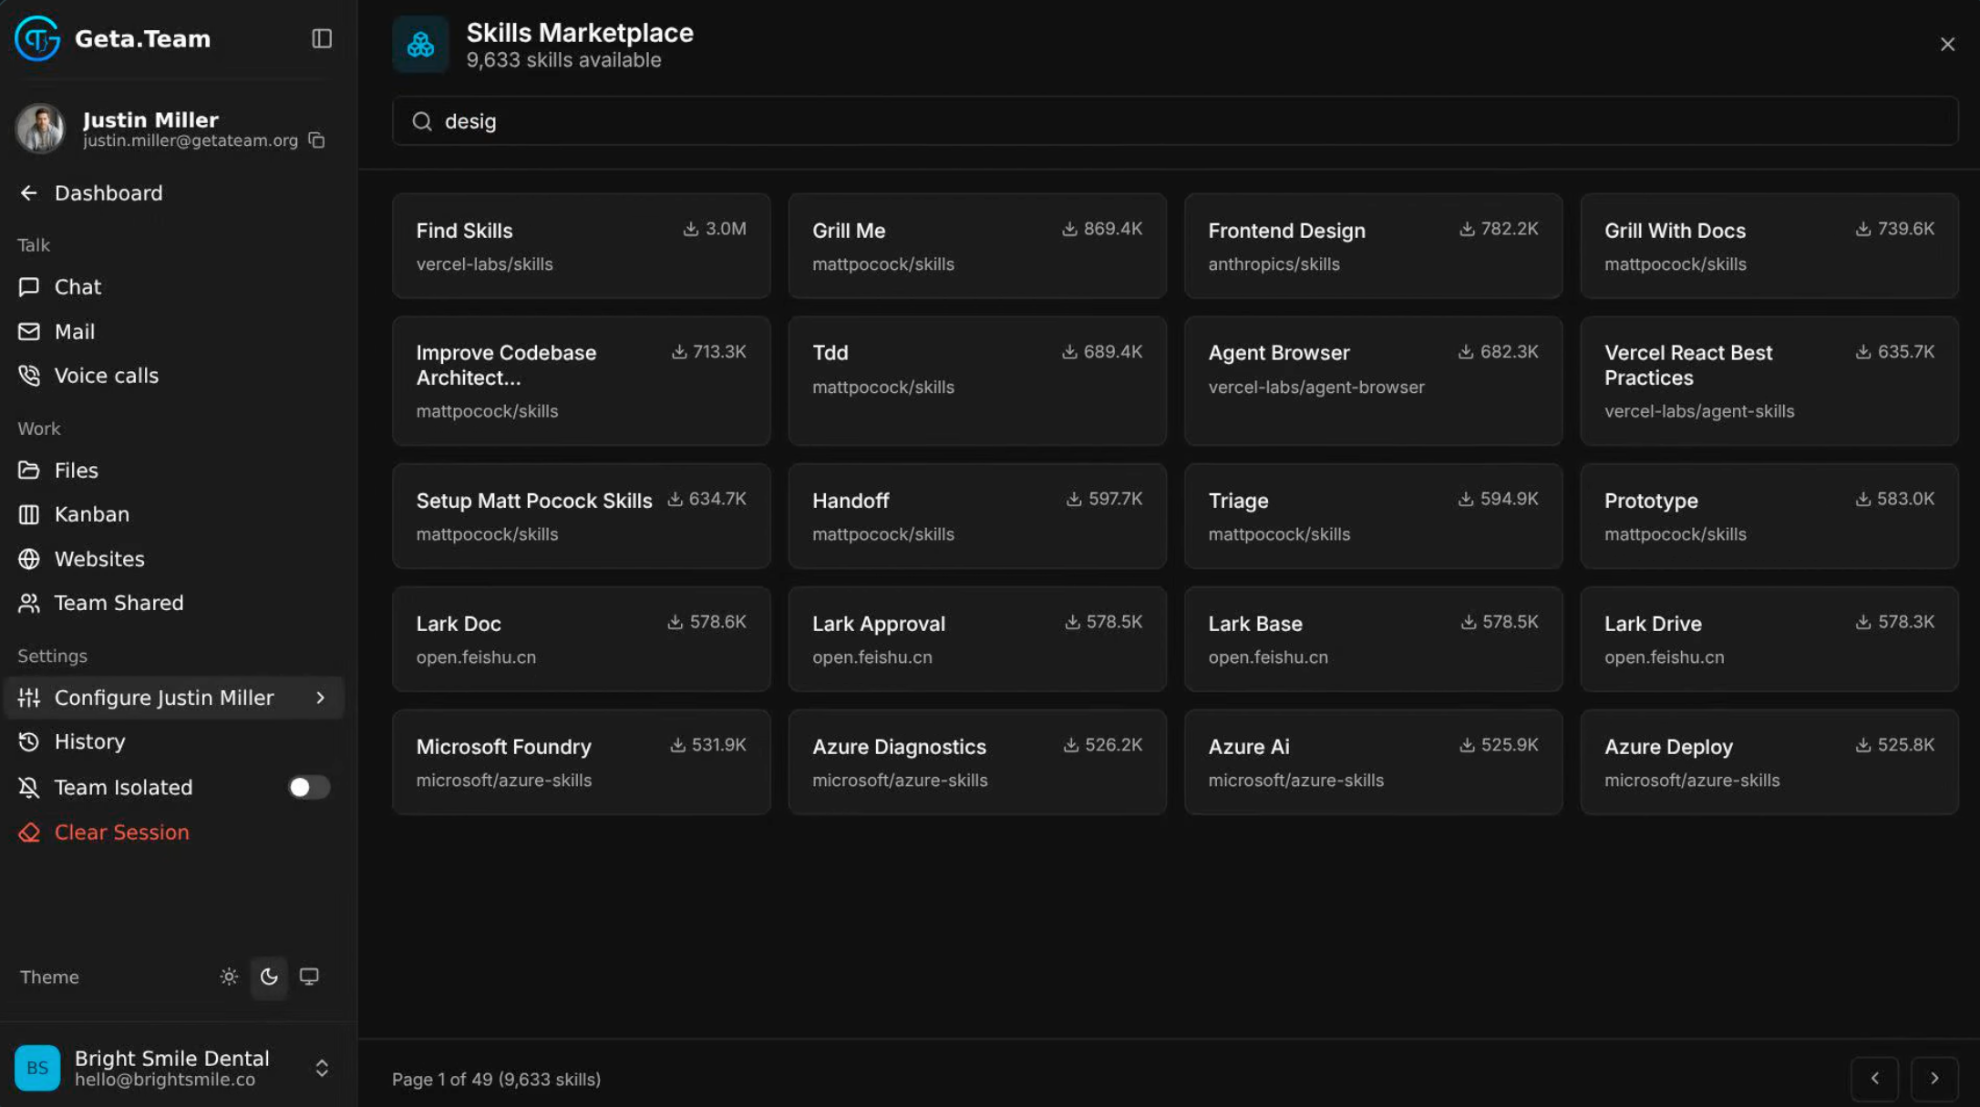Viewport: 1980px width, 1107px height.
Task: Close the Skills Marketplace panel
Action: (1947, 44)
